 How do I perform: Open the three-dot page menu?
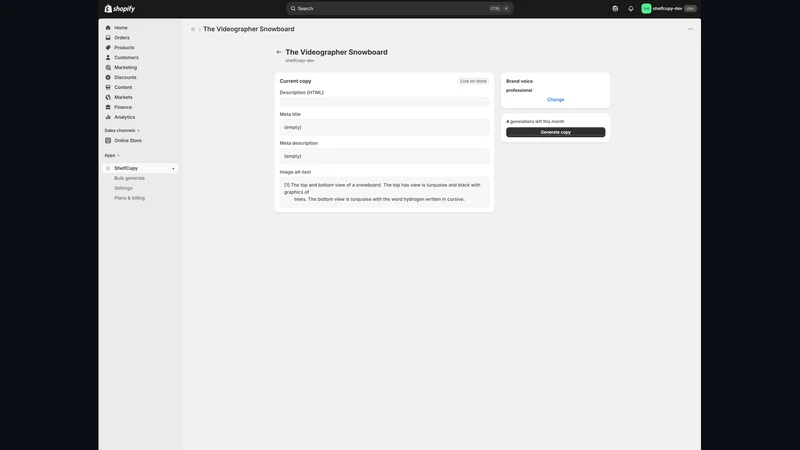tap(690, 29)
